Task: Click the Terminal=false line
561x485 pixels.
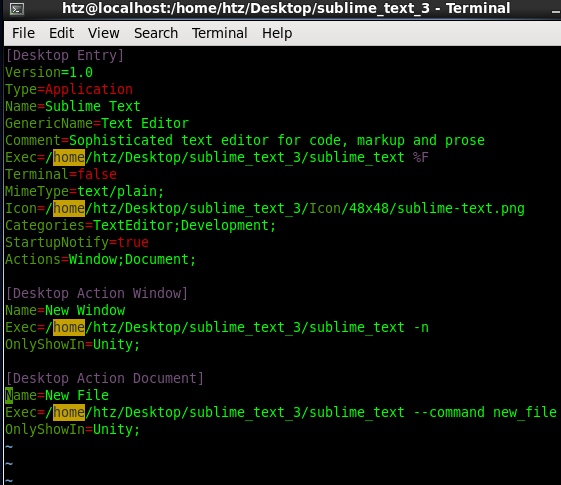Action: coord(61,174)
